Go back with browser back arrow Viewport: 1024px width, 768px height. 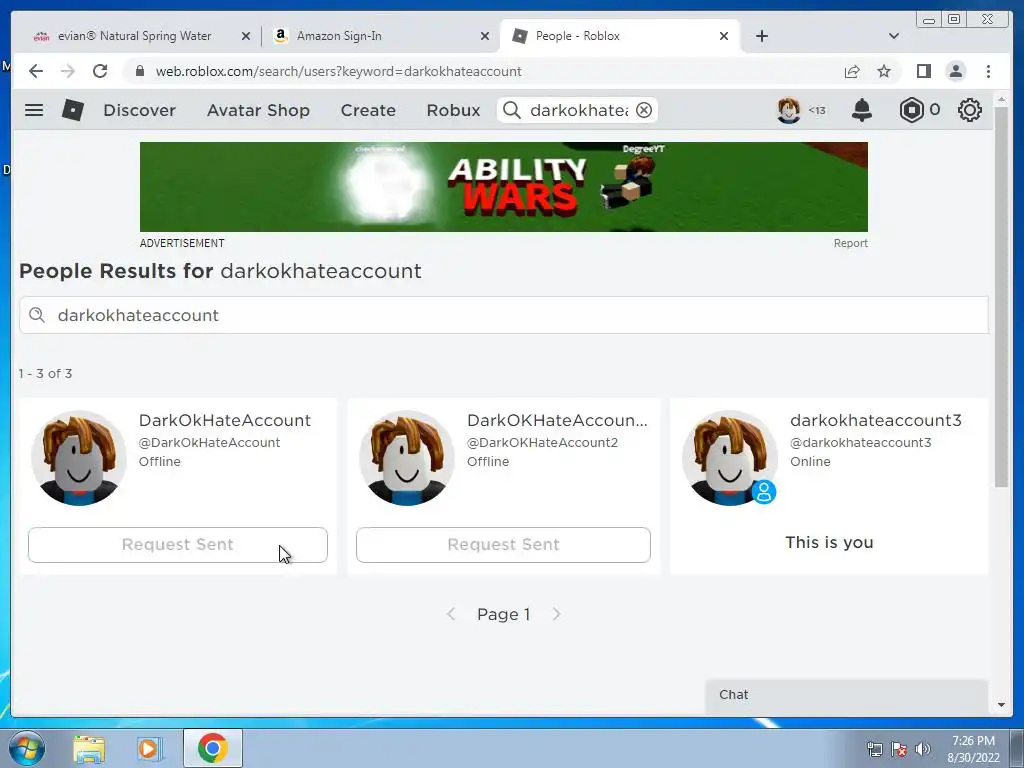[x=36, y=71]
